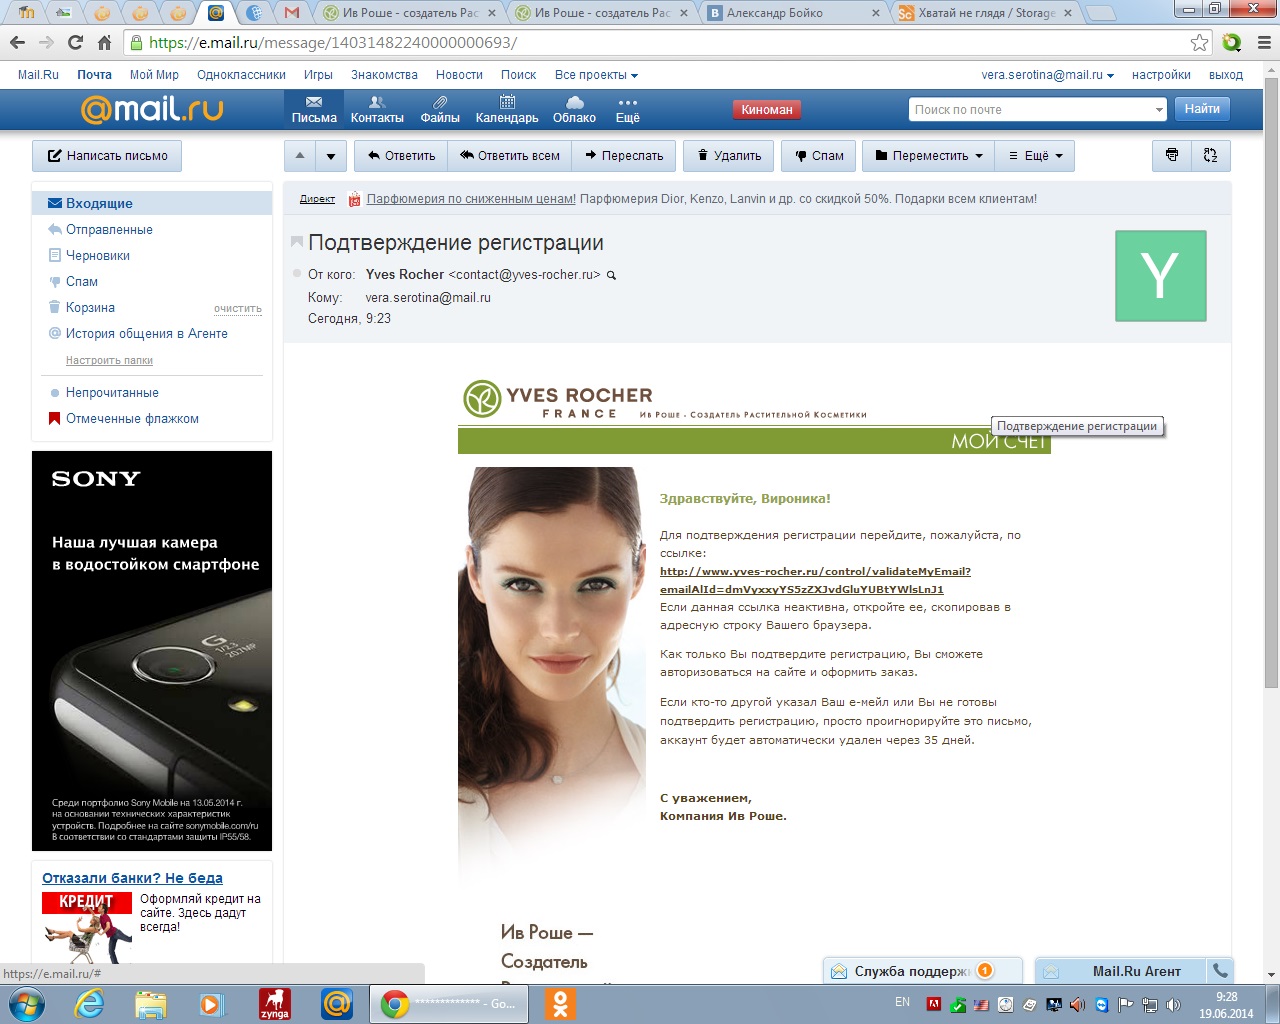This screenshot has width=1280, height=1024.
Task: Open Windows Explorer from taskbar
Action: [x=151, y=1004]
